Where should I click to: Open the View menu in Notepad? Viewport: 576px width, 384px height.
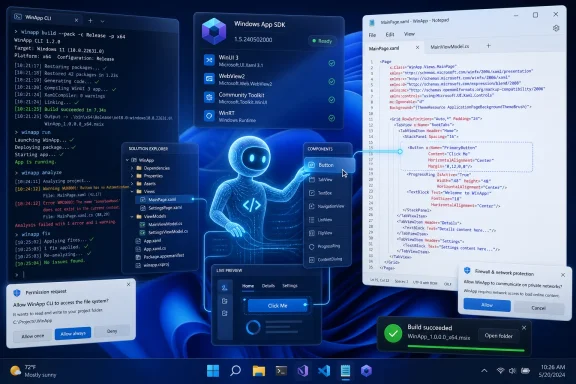click(409, 34)
